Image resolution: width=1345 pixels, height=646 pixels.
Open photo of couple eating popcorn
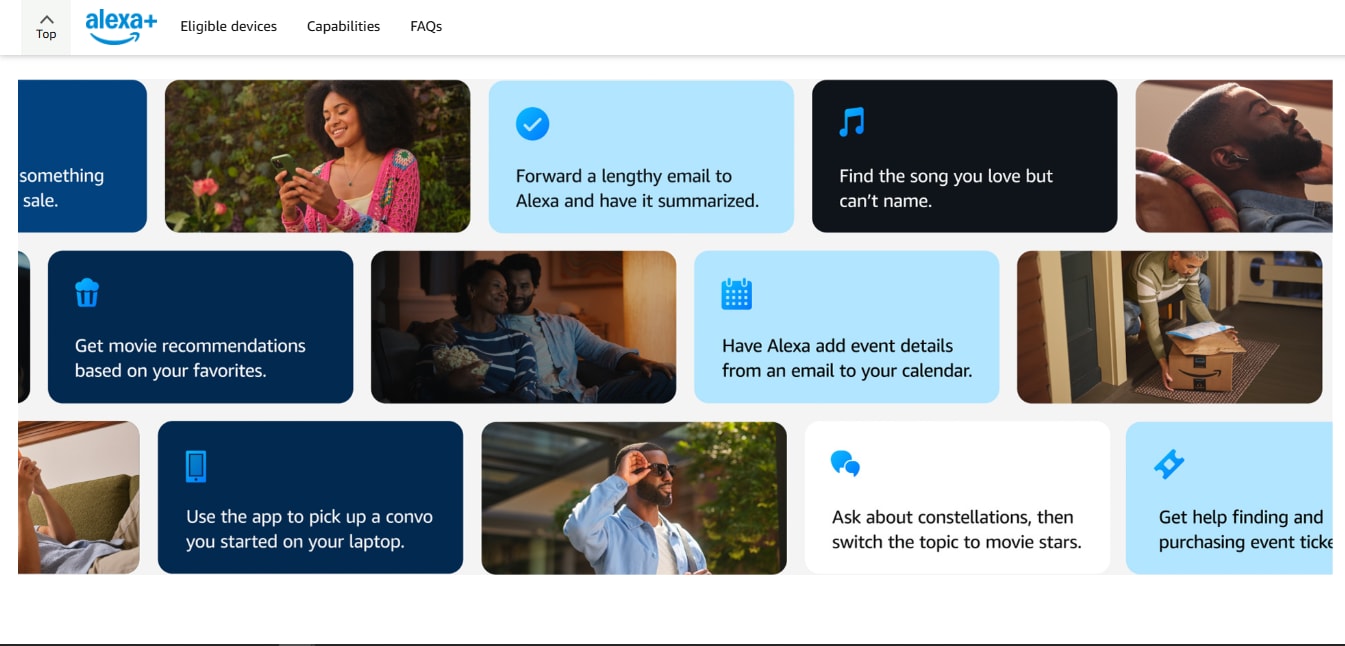[523, 327]
